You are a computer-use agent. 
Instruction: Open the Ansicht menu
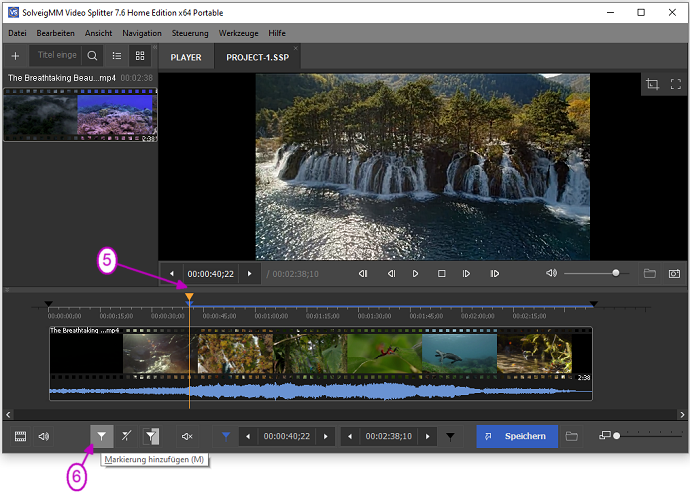pos(99,33)
